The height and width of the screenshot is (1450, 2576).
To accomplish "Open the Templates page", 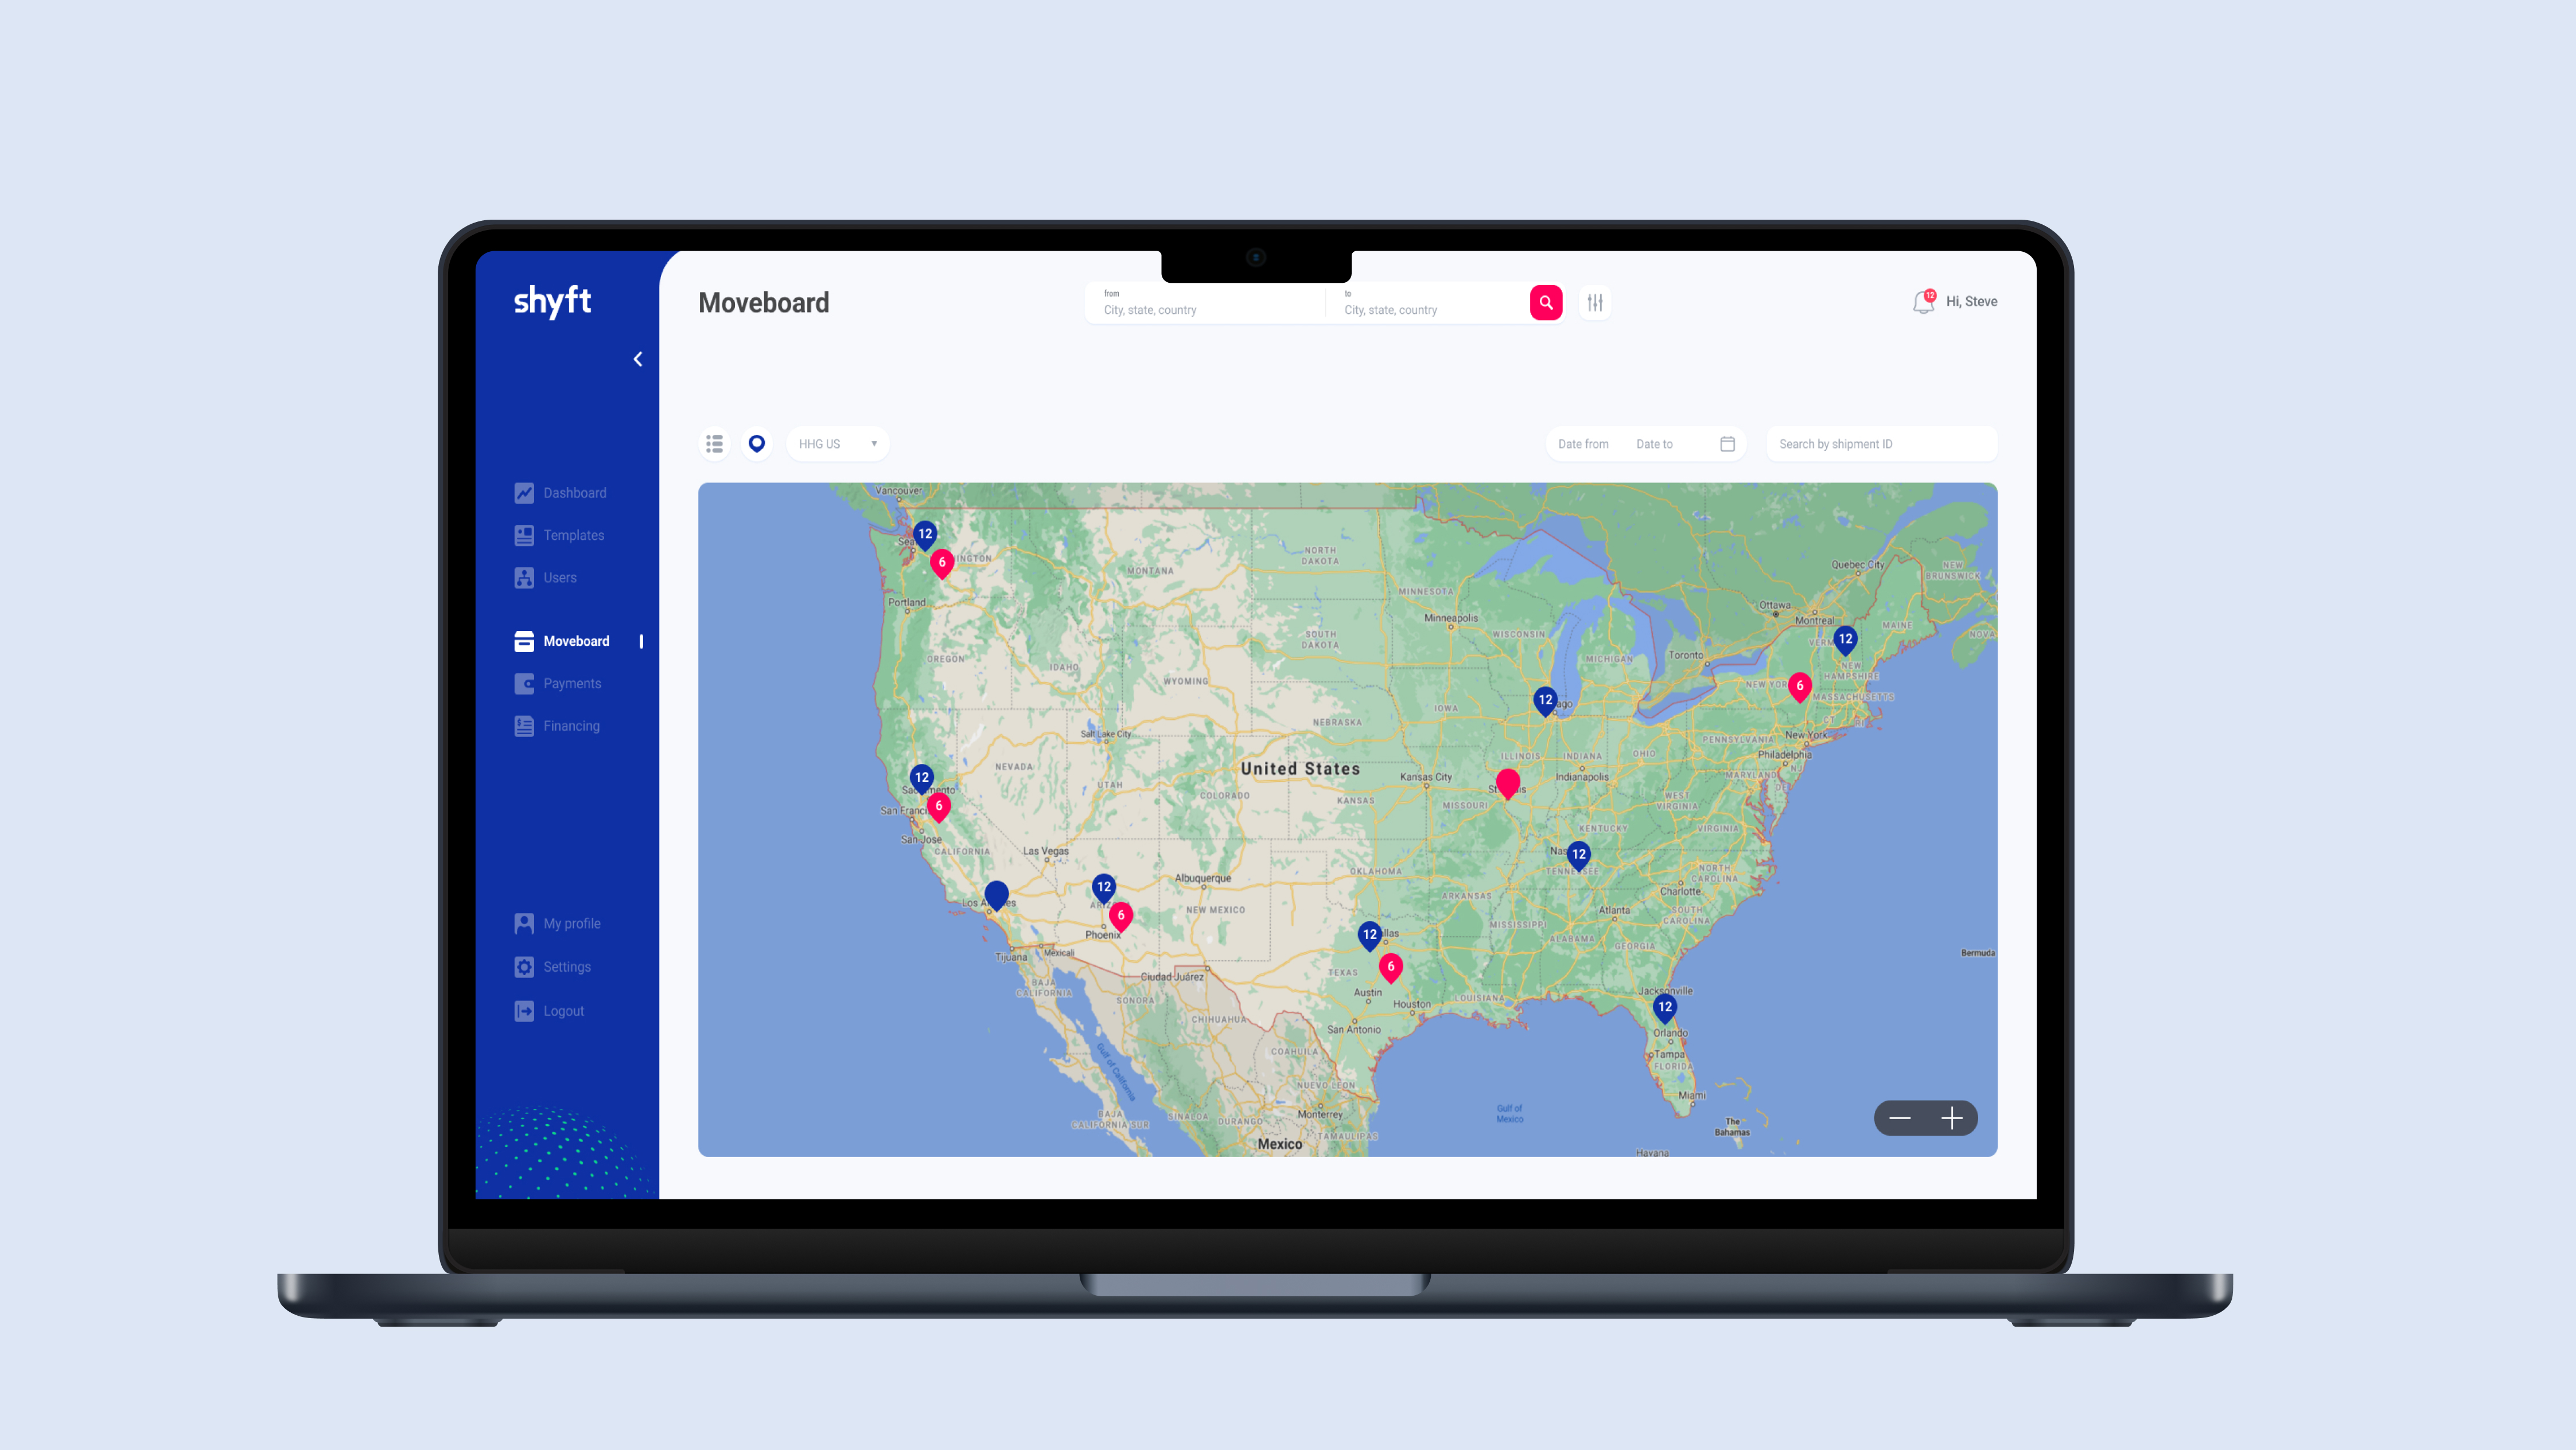I will 573,535.
